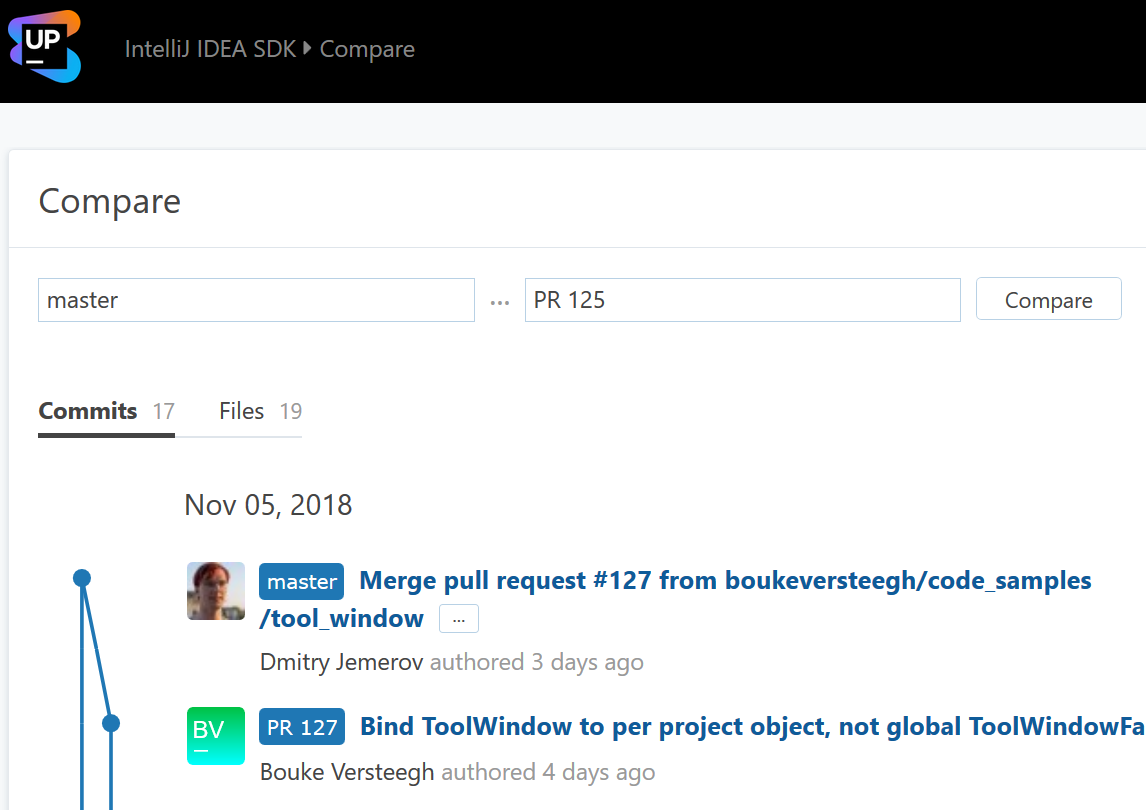This screenshot has width=1146, height=810.
Task: Click the master branch input field
Action: [256, 300]
